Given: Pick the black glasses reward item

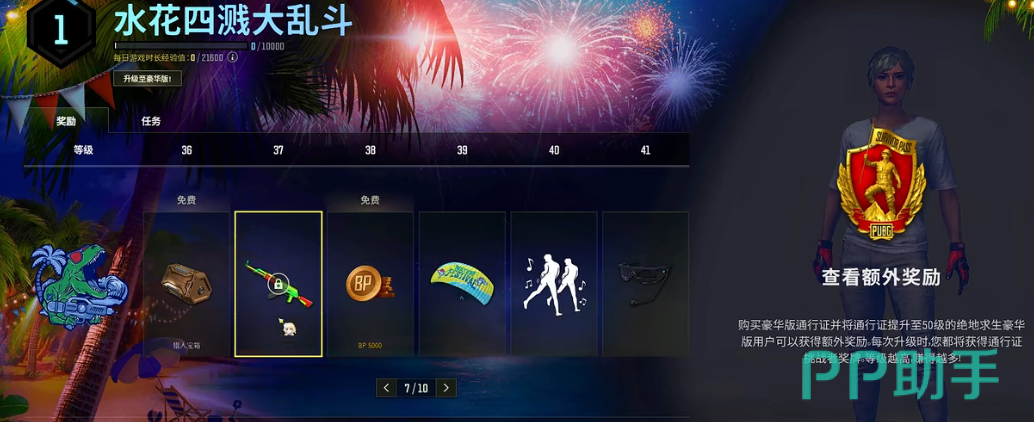Looking at the screenshot, I should [645, 282].
